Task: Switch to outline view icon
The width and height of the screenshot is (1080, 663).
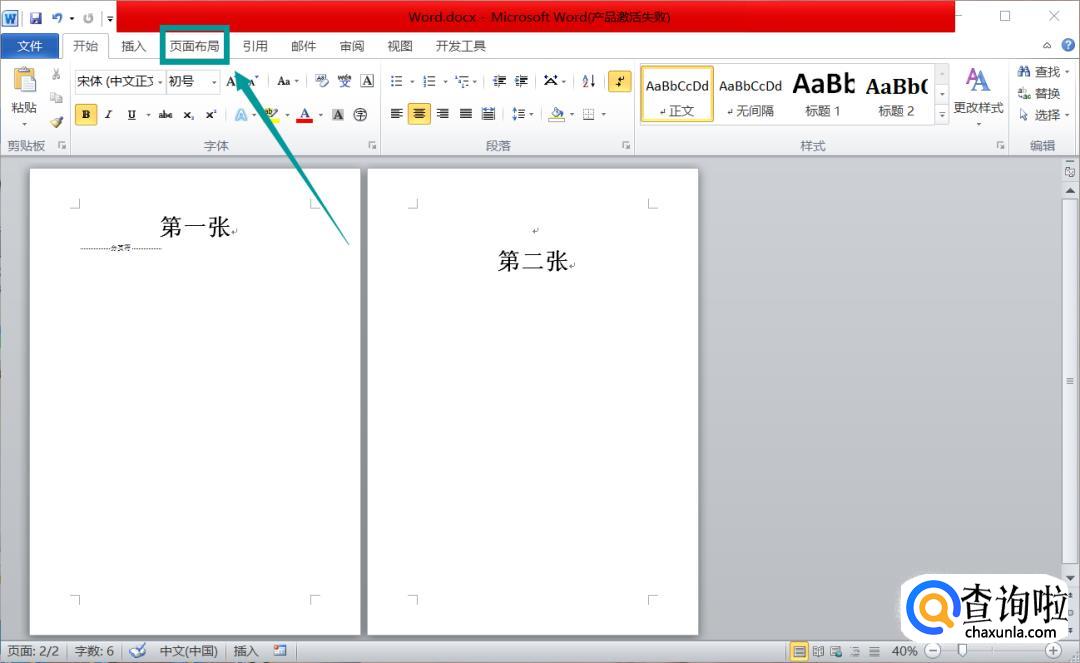Action: (855, 651)
